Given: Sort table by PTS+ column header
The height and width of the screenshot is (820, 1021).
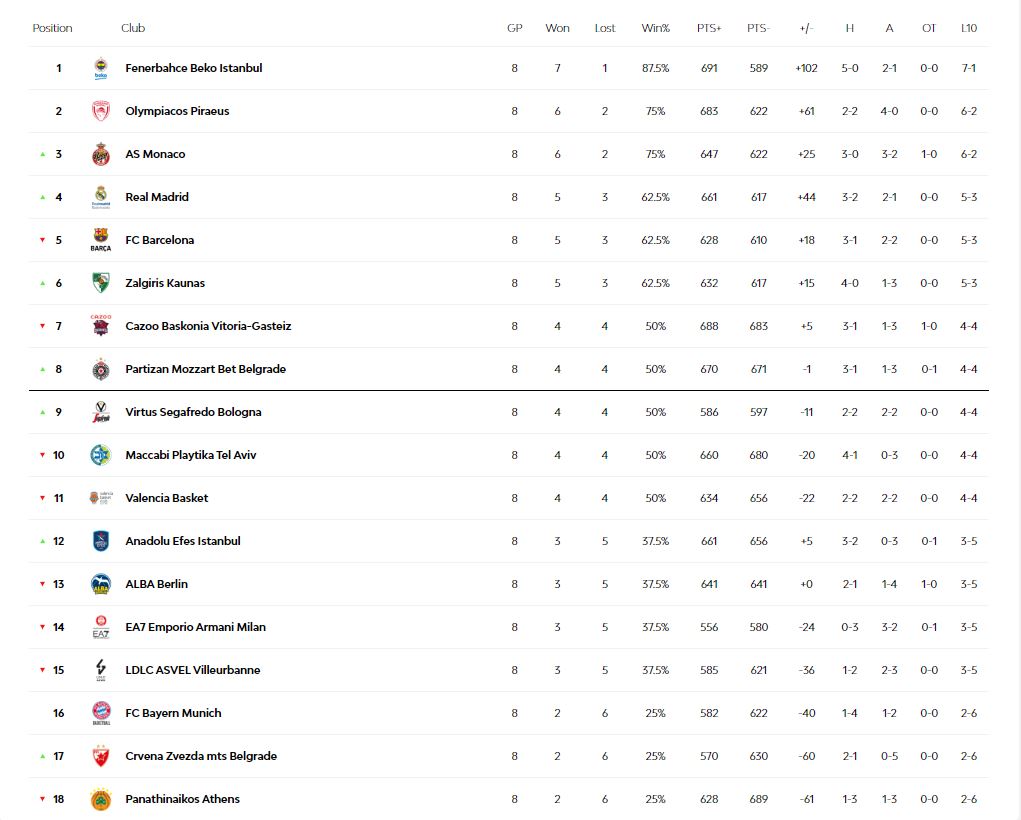Looking at the screenshot, I should pyautogui.click(x=709, y=28).
